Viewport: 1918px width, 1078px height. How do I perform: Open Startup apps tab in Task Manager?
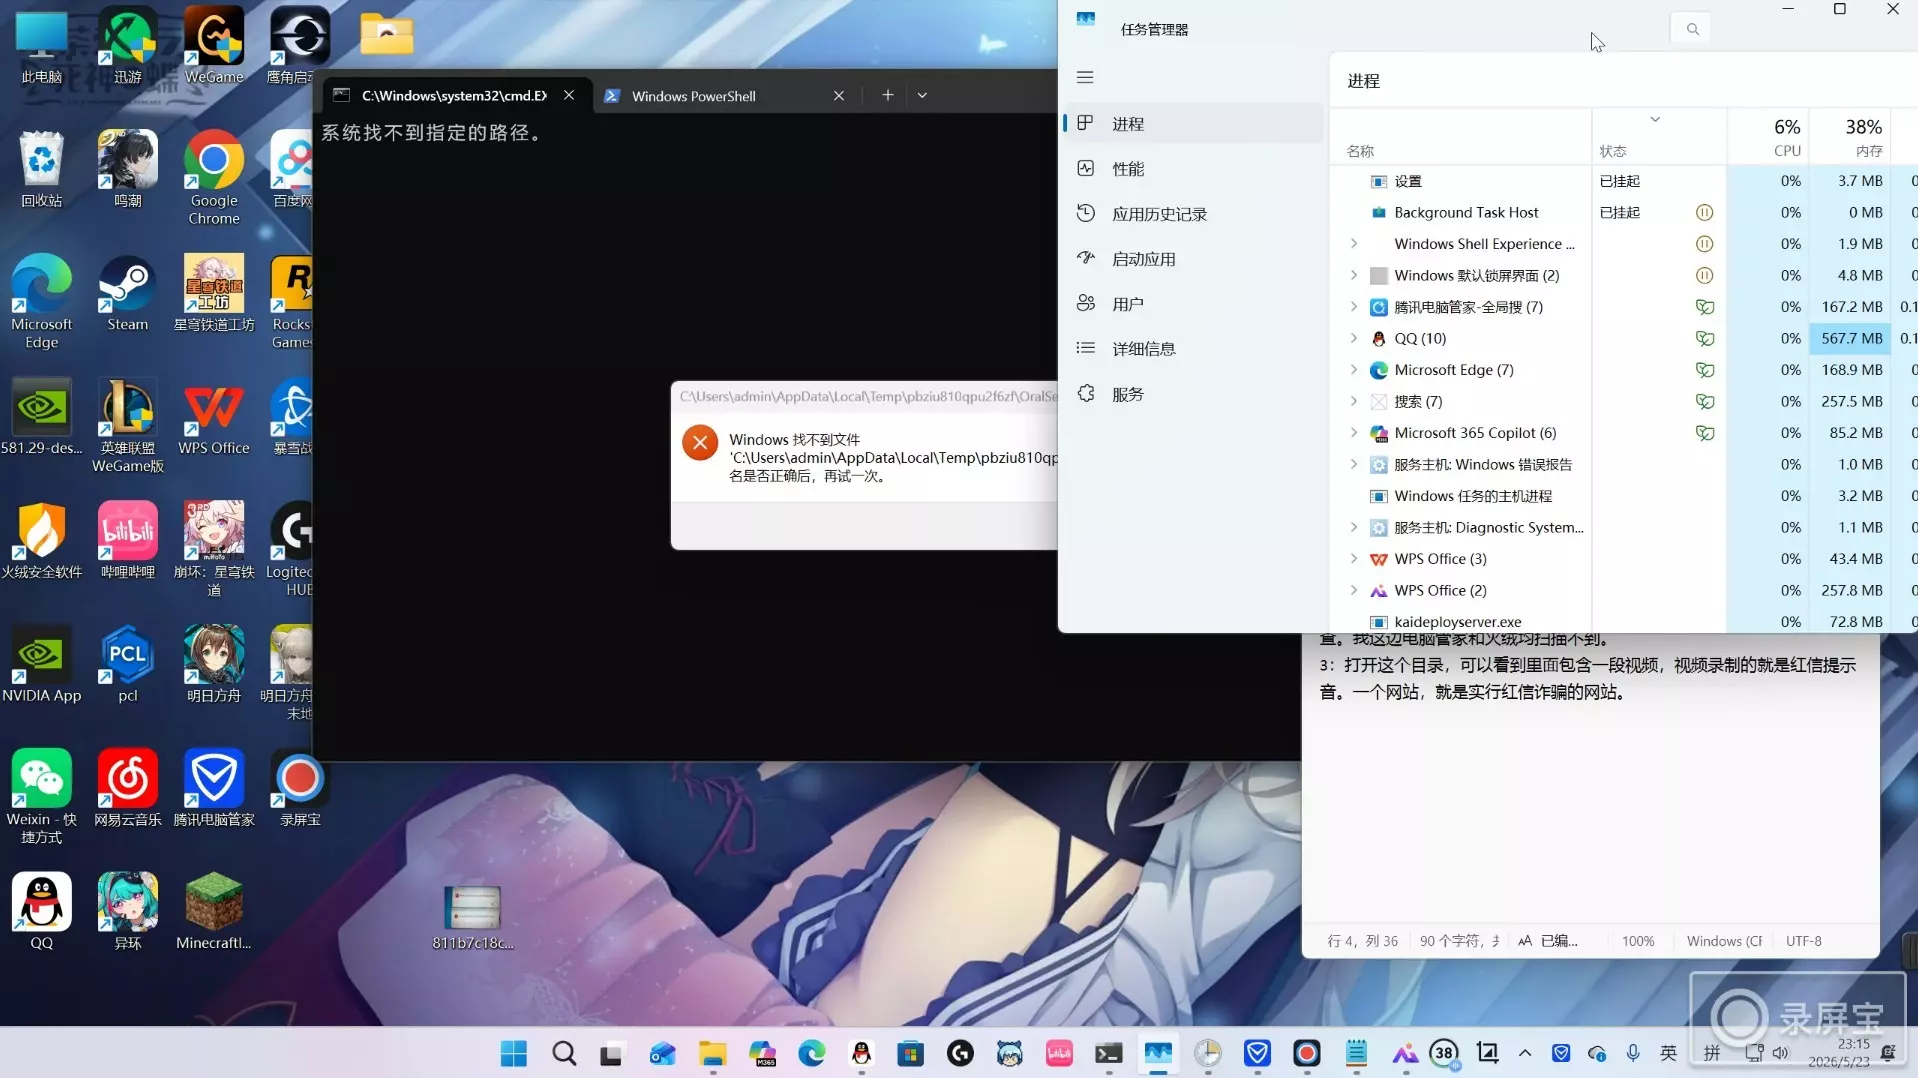1193,259
